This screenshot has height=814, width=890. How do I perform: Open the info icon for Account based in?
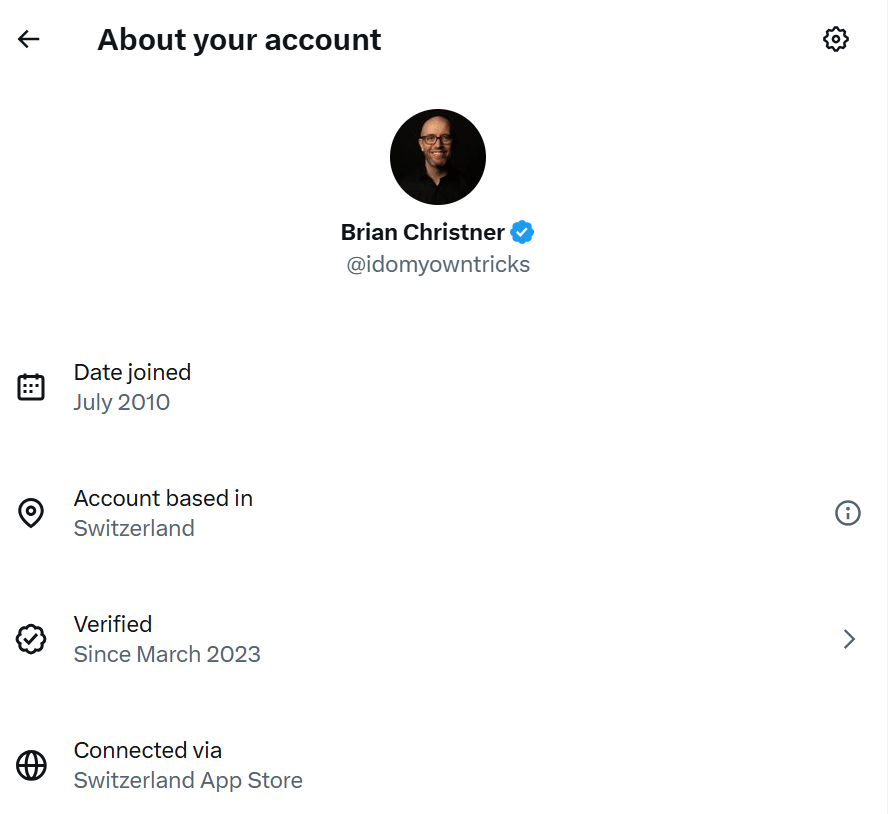pos(847,513)
